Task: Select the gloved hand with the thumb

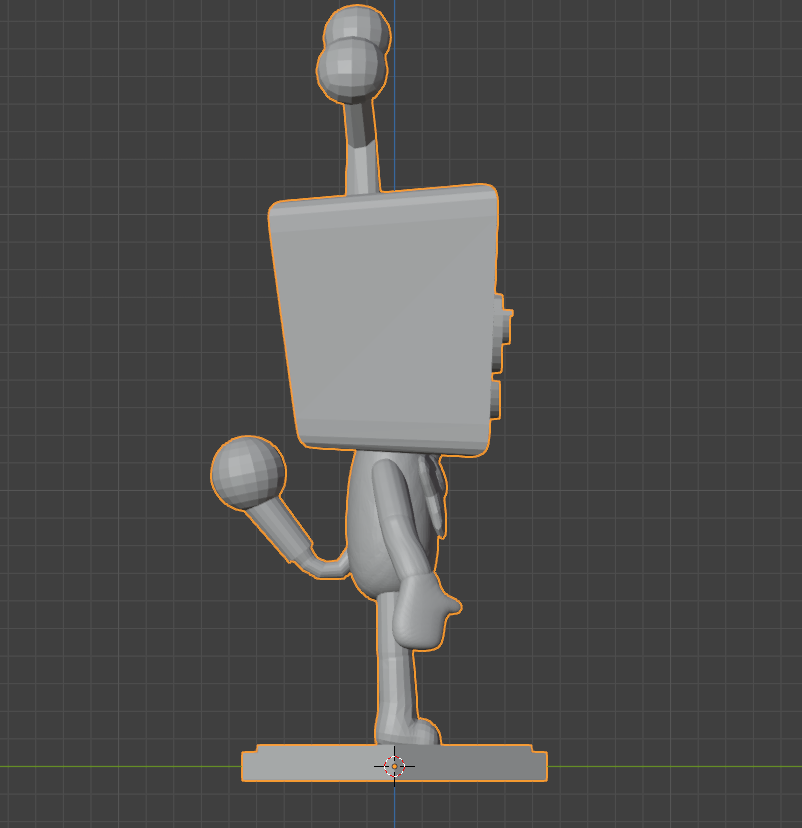Action: pos(421,610)
